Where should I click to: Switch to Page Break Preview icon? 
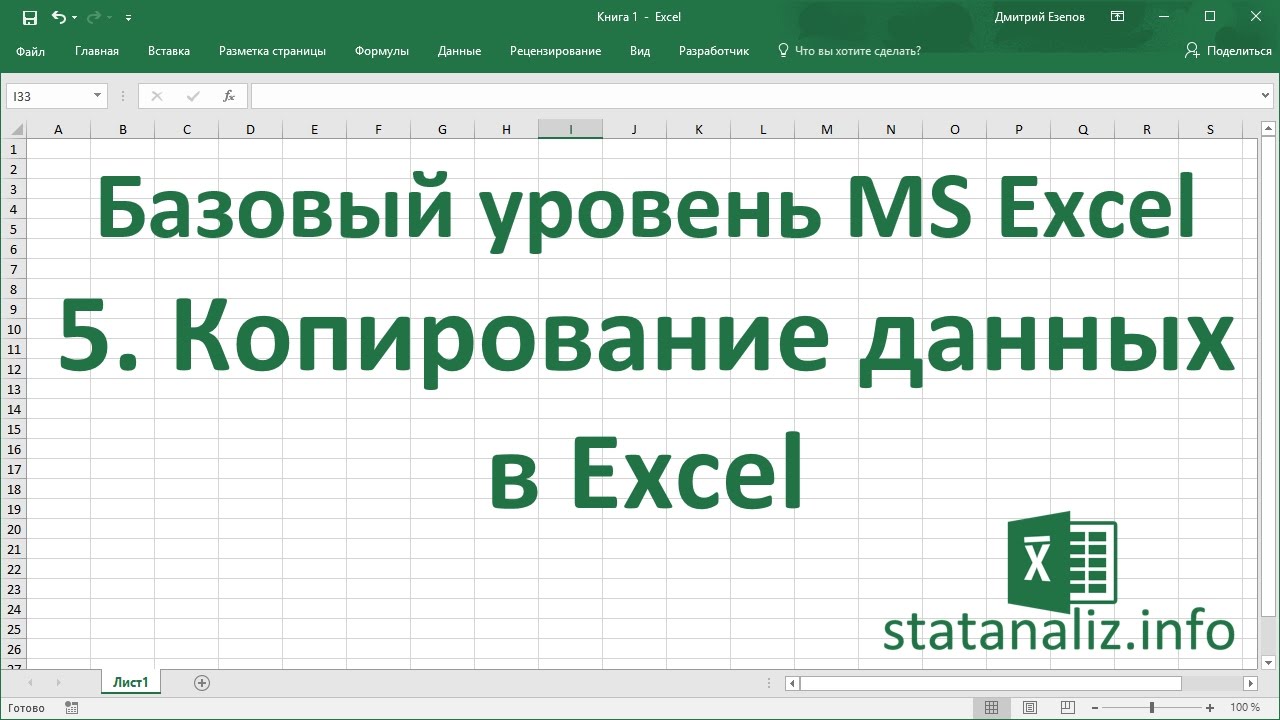click(x=1068, y=708)
